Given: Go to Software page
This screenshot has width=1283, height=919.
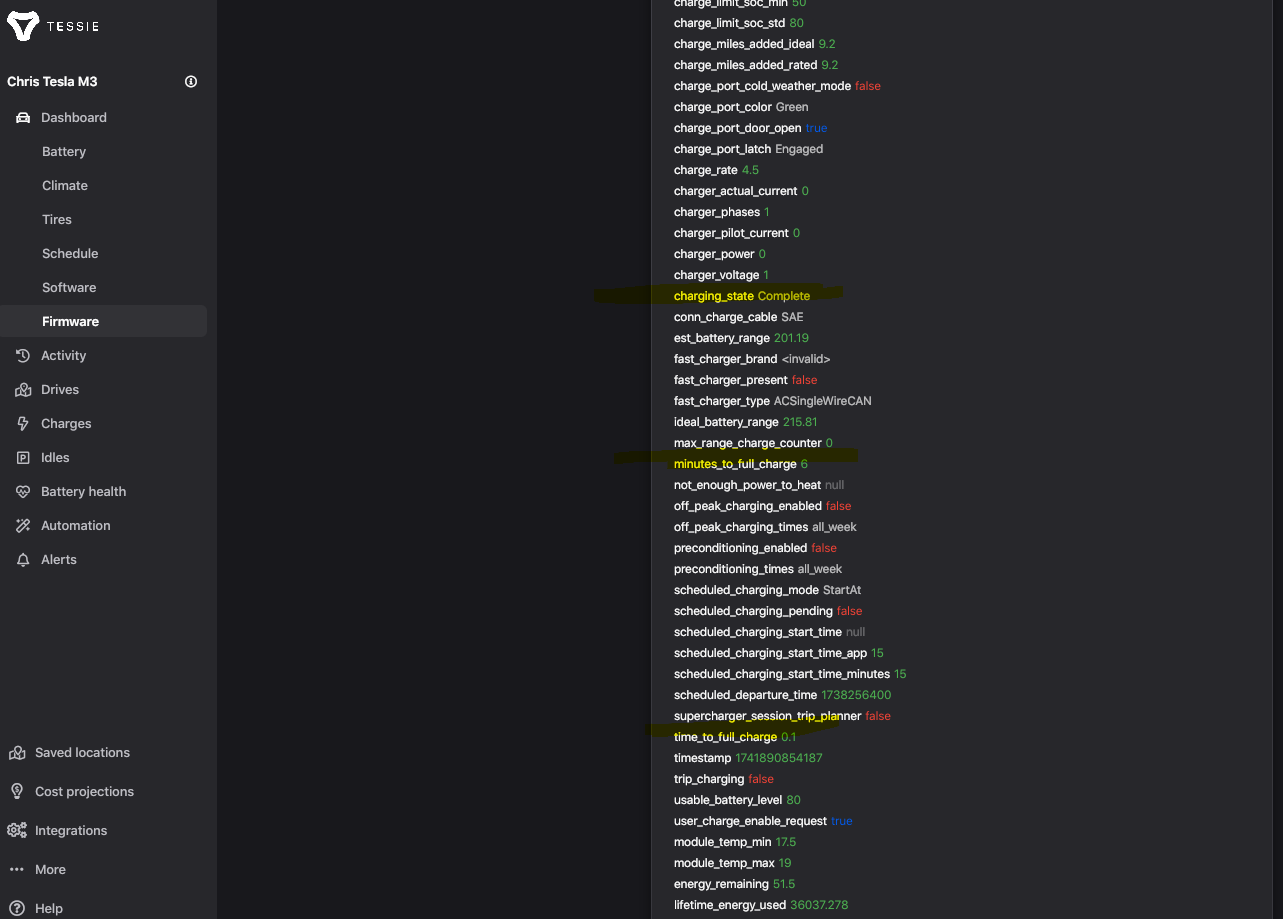Looking at the screenshot, I should tap(69, 288).
